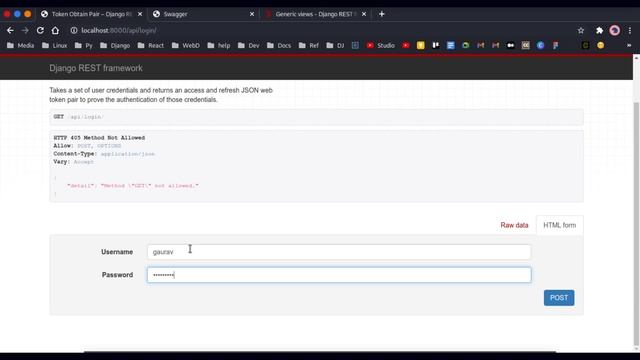Open a new browser tab
Image resolution: width=640 pixels, height=360 pixels.
(381, 14)
